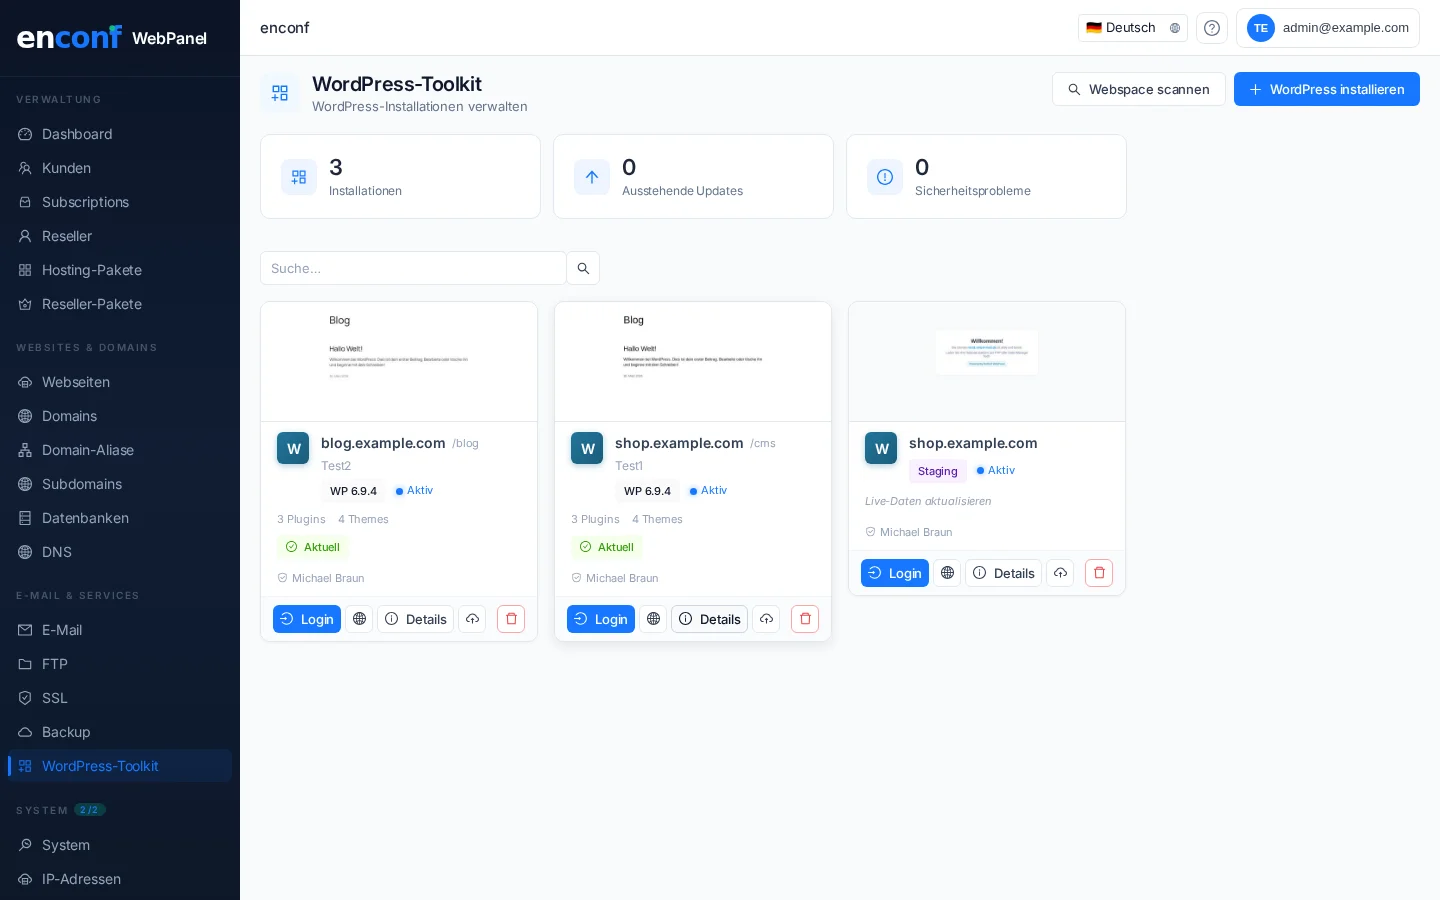Screen dimensions: 1440x900
Task: Delete the Staging installation using the trash icon
Action: point(1099,573)
